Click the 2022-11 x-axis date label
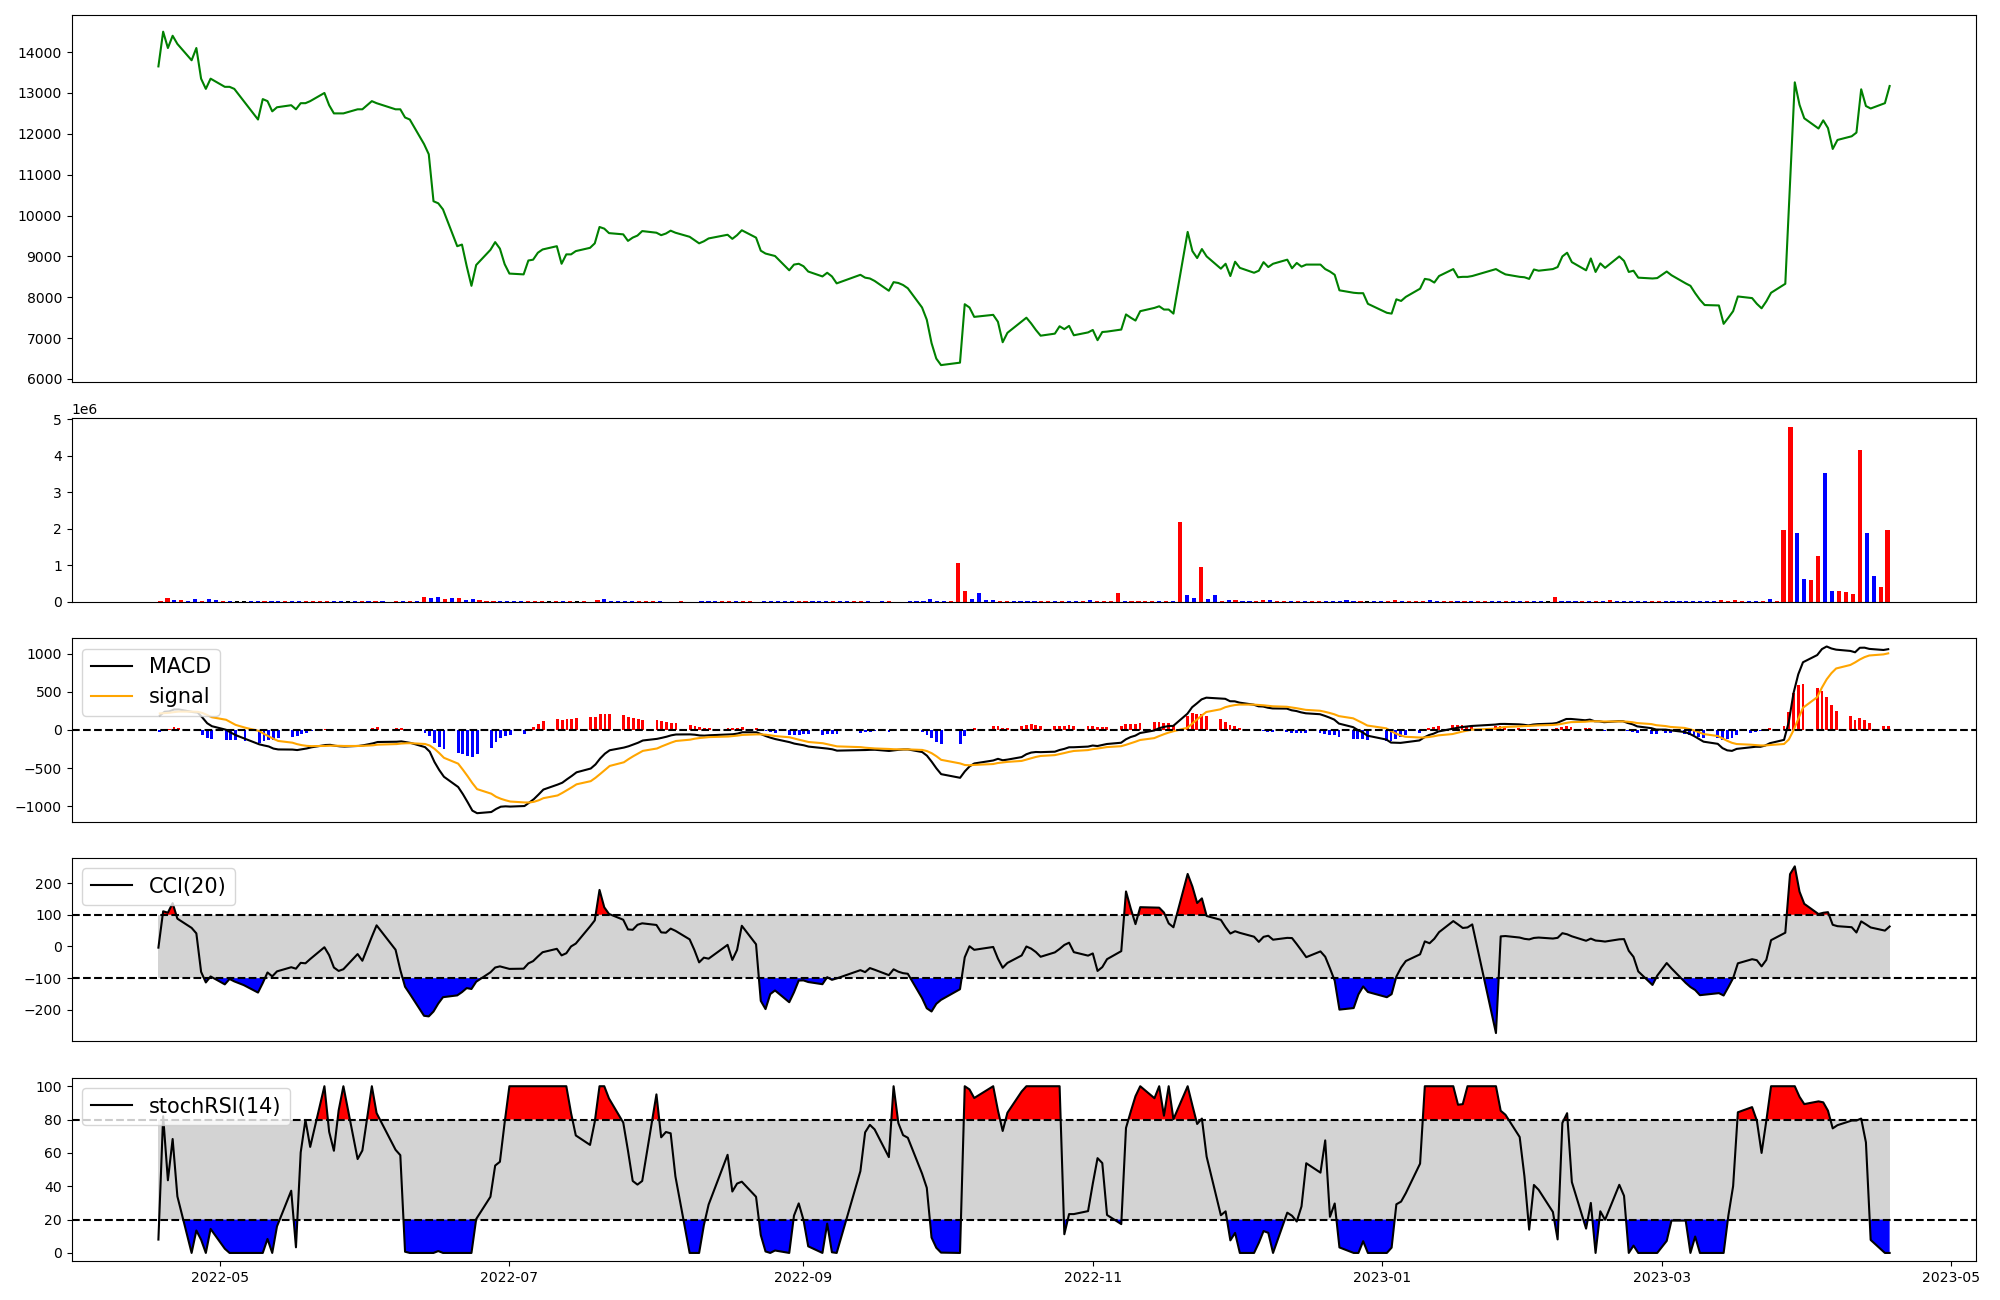This screenshot has height=1300, width=2000. [x=1093, y=1277]
